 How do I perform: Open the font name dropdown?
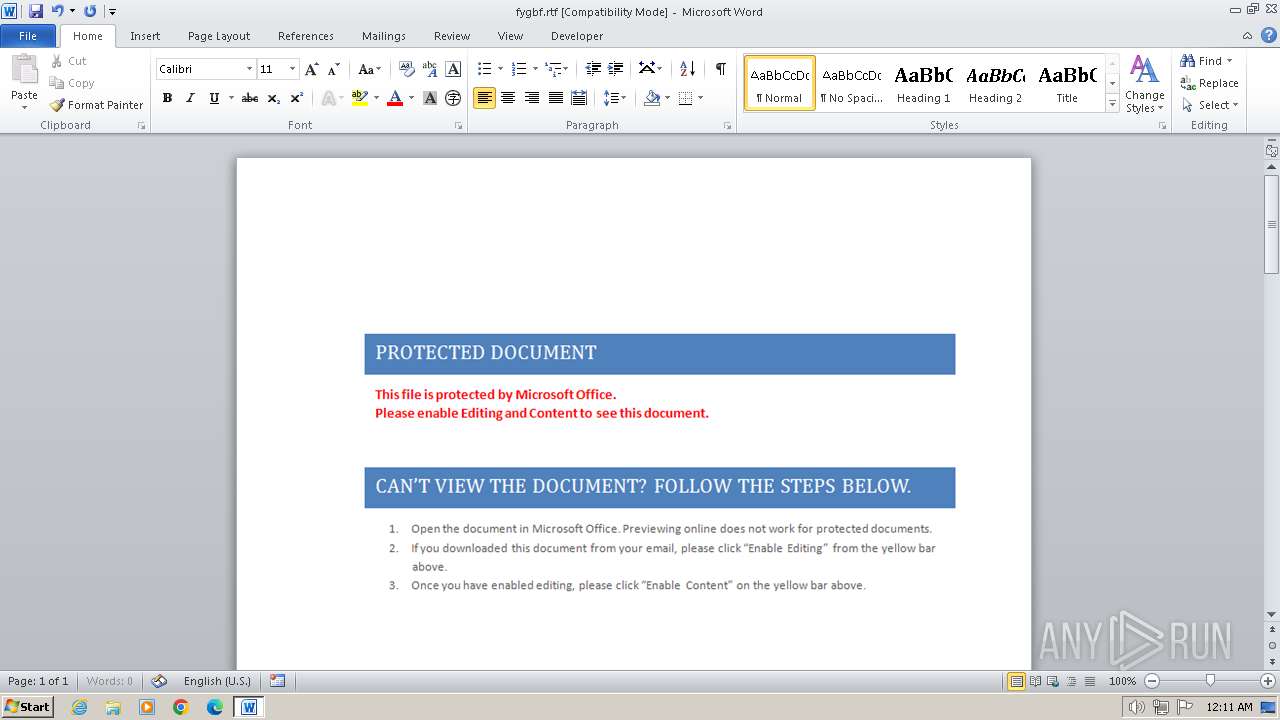click(249, 69)
